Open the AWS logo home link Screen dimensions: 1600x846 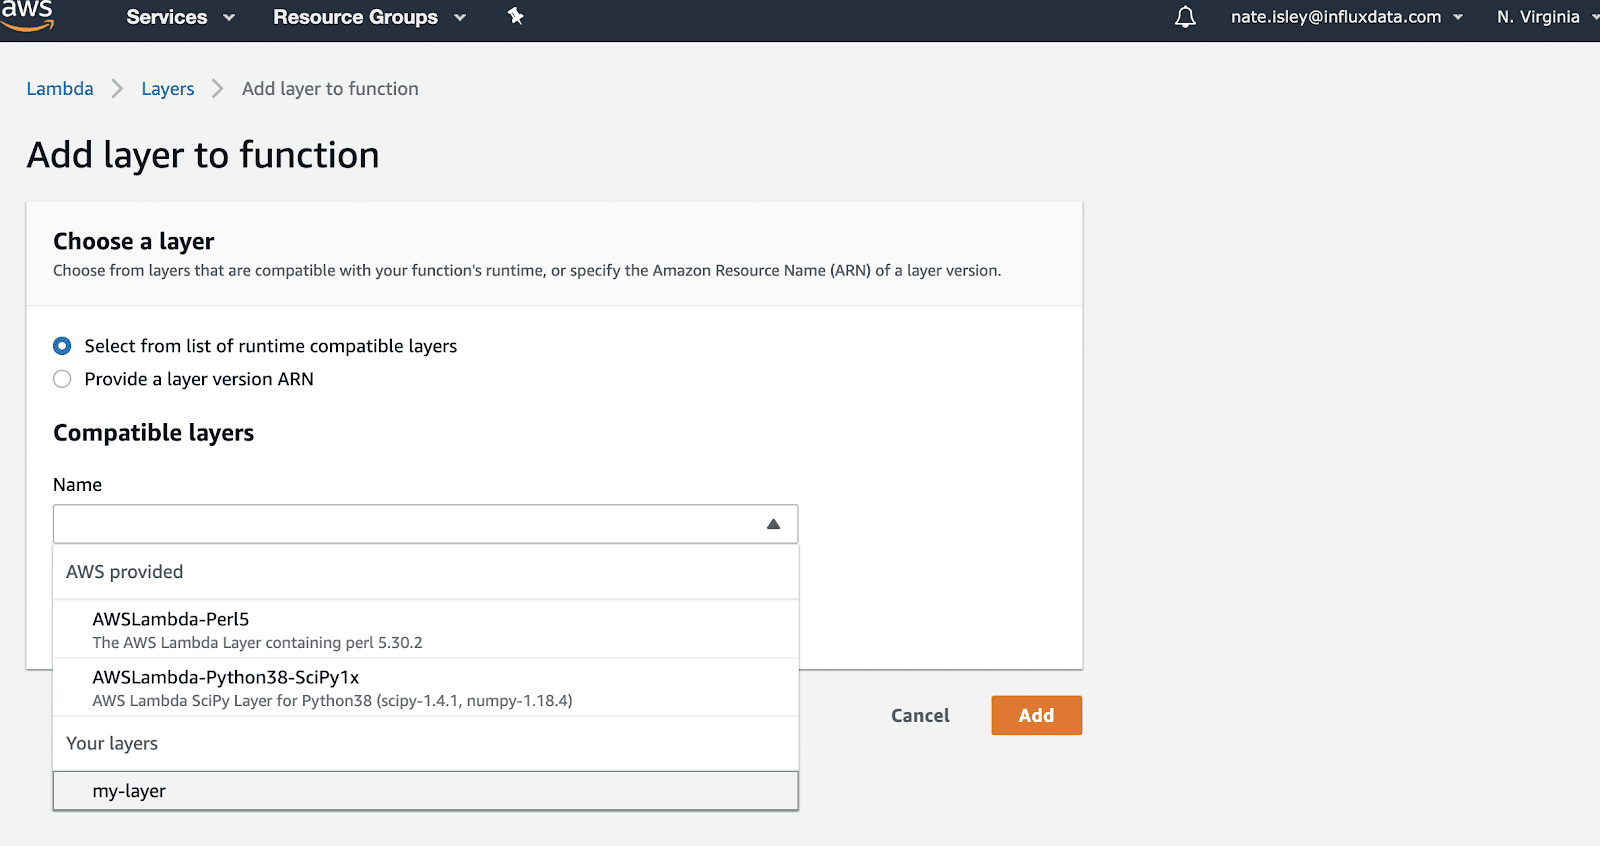tap(27, 15)
